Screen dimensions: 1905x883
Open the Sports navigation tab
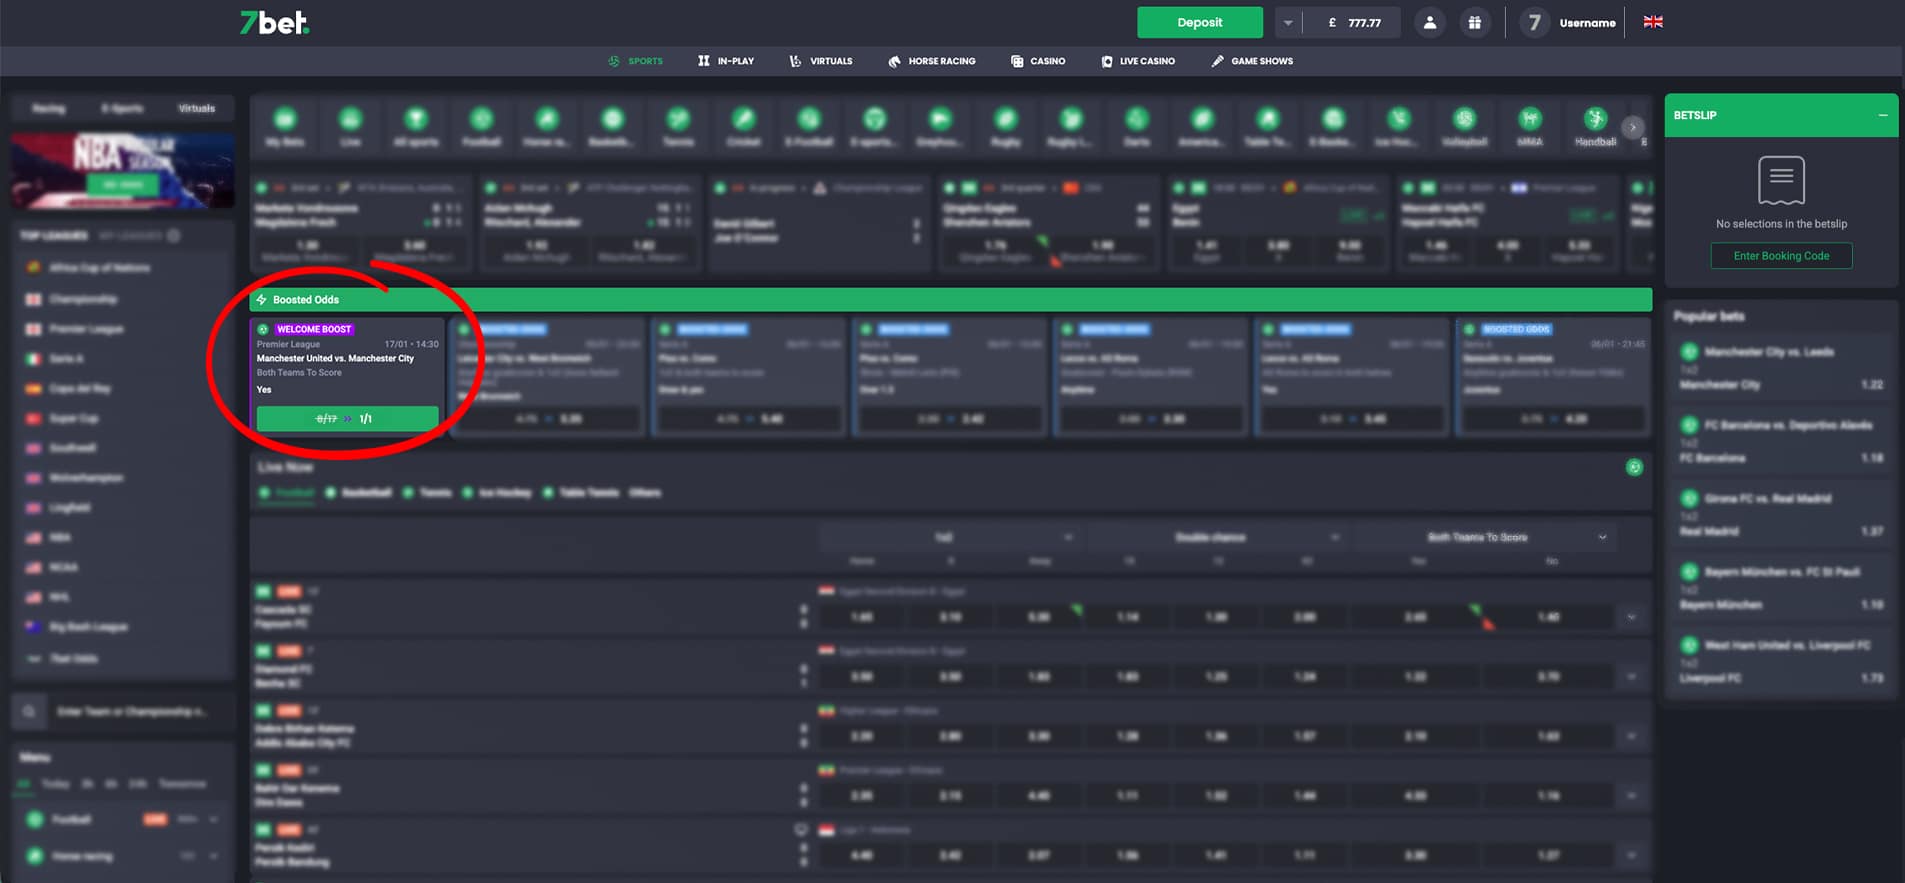(635, 61)
